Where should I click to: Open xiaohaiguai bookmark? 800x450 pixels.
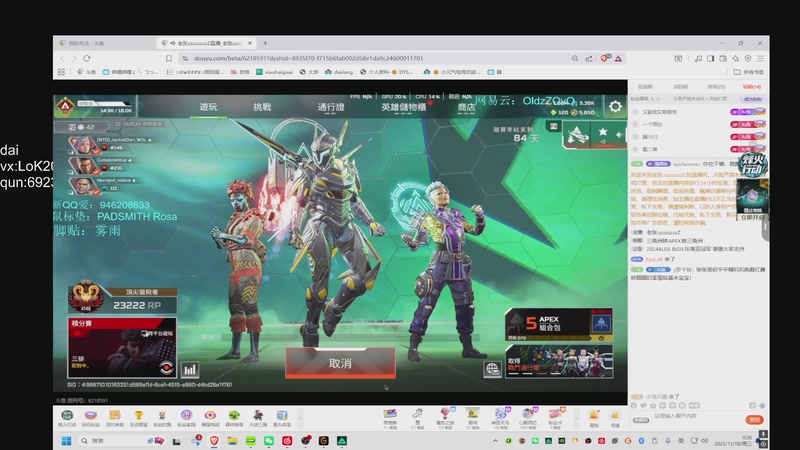pyautogui.click(x=274, y=72)
